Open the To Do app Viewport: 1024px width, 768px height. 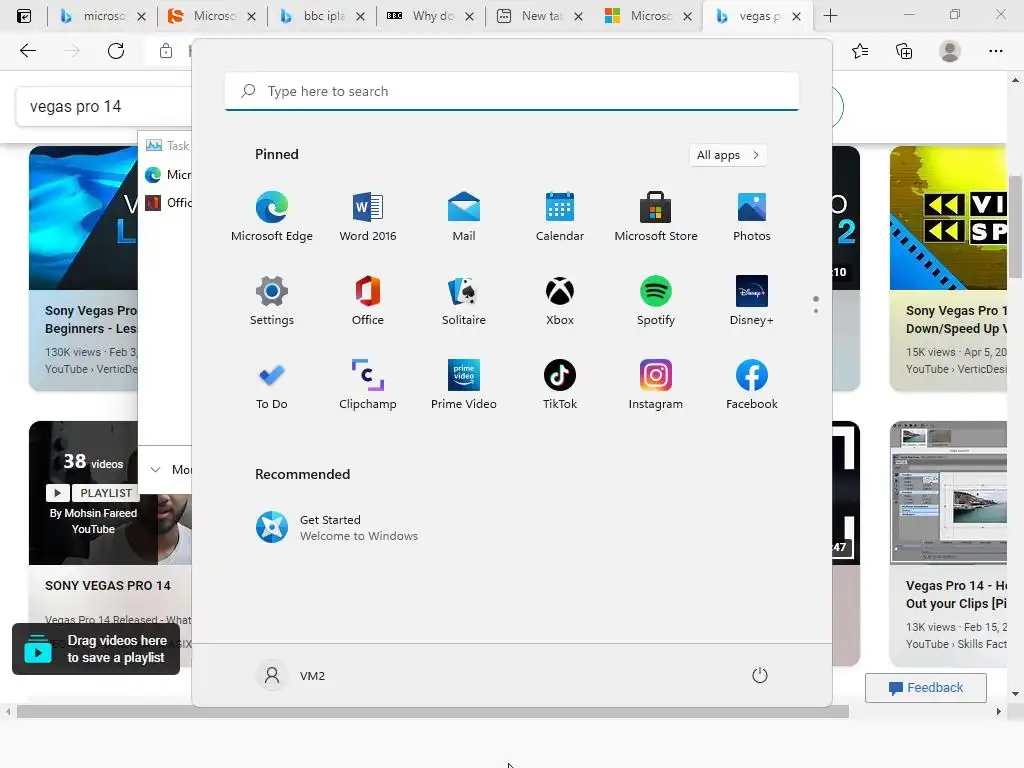pyautogui.click(x=272, y=385)
